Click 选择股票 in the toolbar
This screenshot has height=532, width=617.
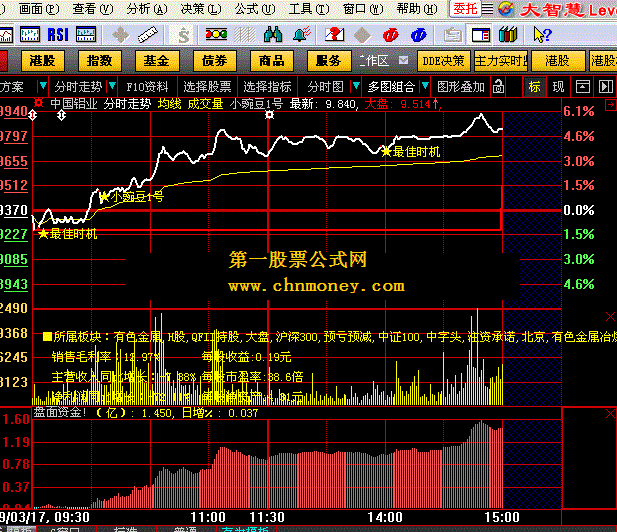tap(207, 87)
